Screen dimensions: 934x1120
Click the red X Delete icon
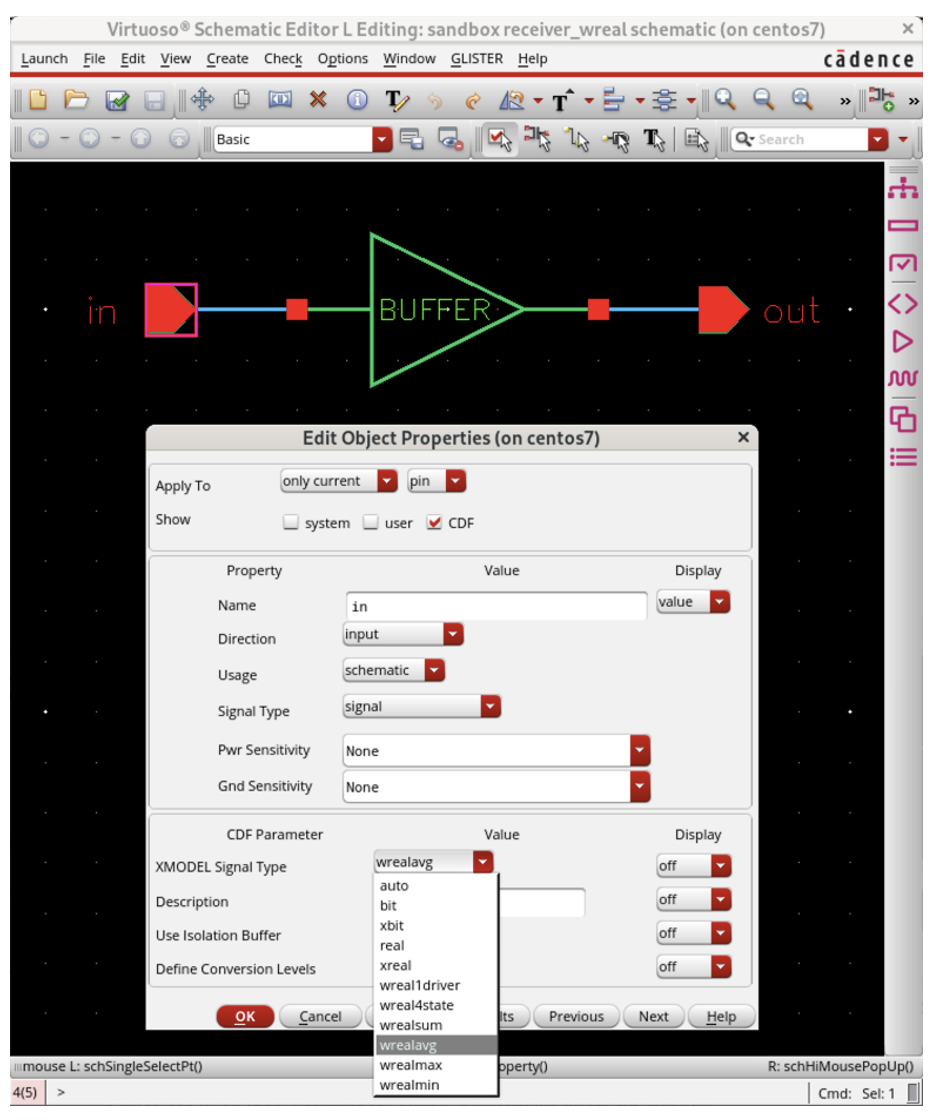point(318,100)
